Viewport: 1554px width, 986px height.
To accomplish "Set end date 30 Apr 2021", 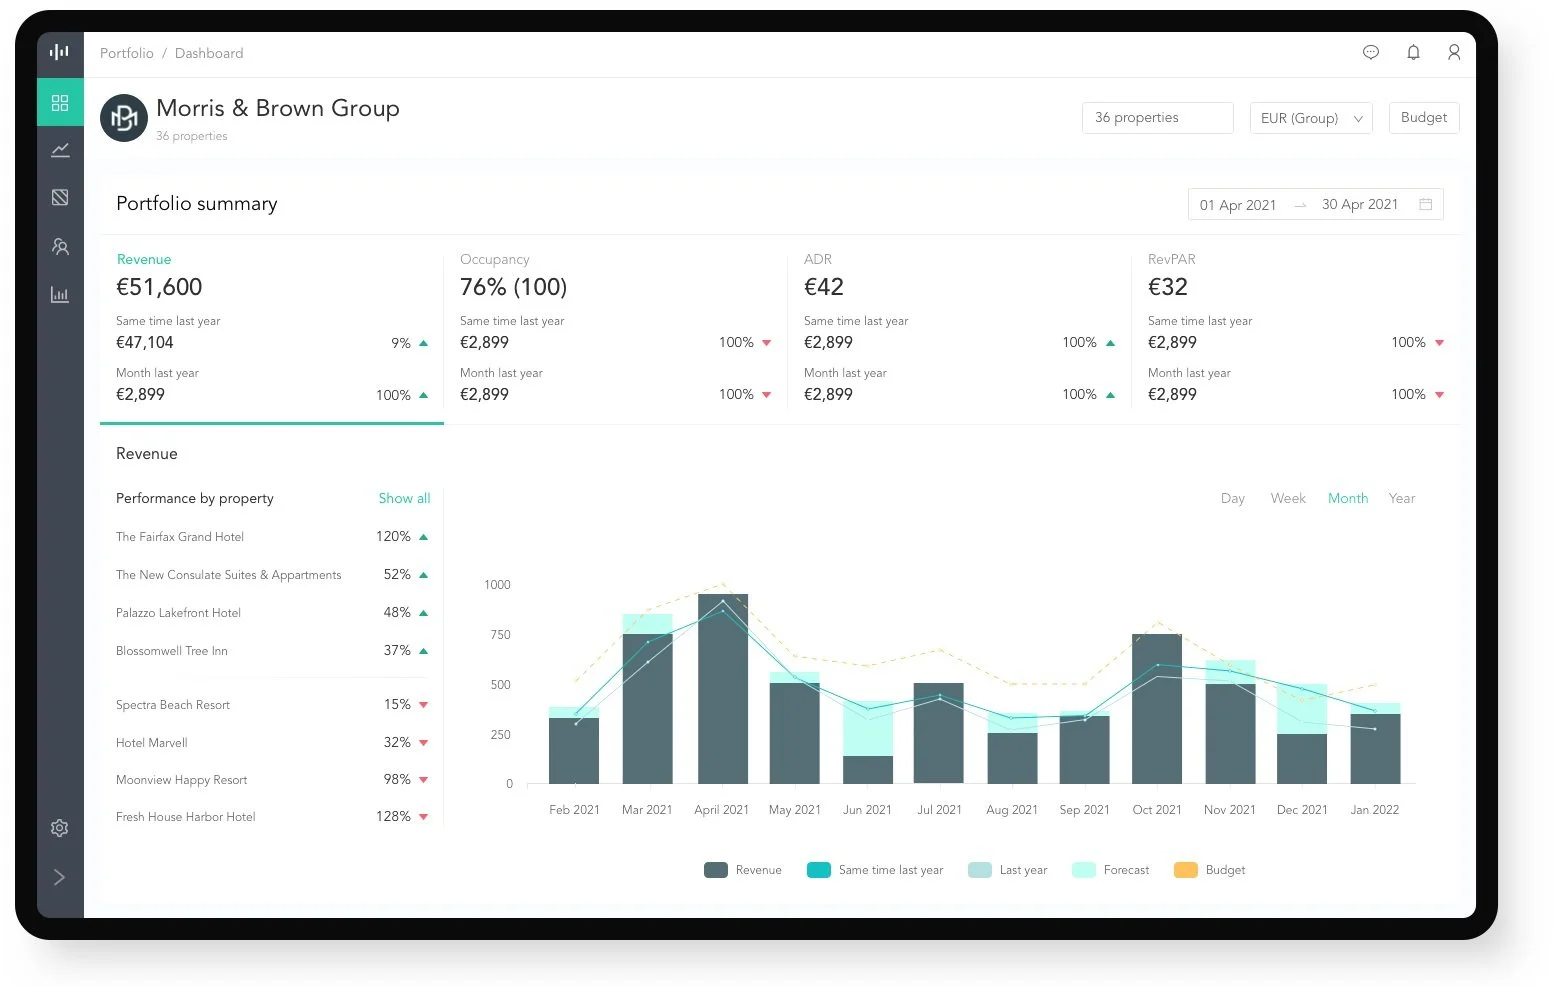I will (1360, 204).
